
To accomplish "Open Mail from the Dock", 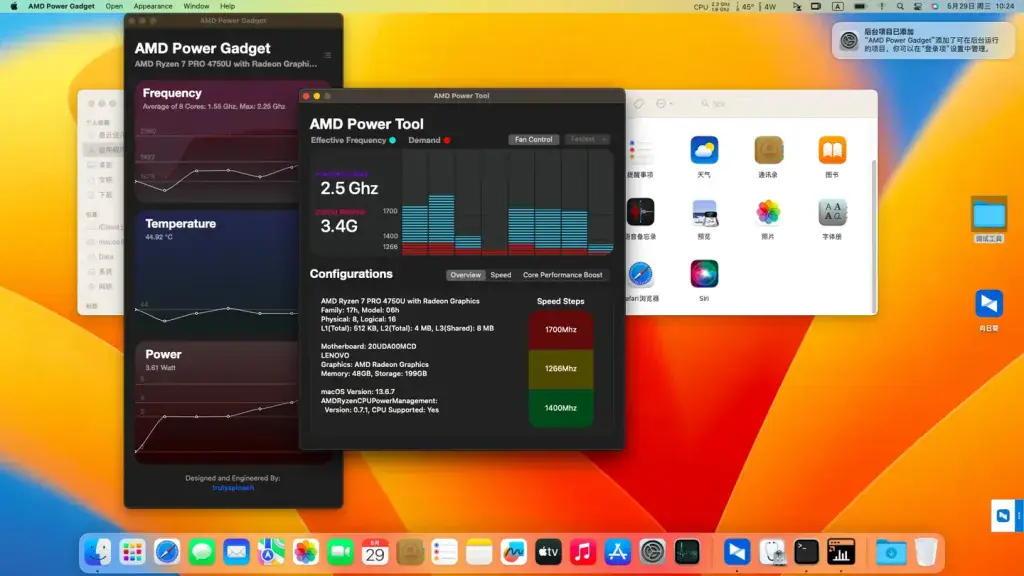I will coord(236,552).
